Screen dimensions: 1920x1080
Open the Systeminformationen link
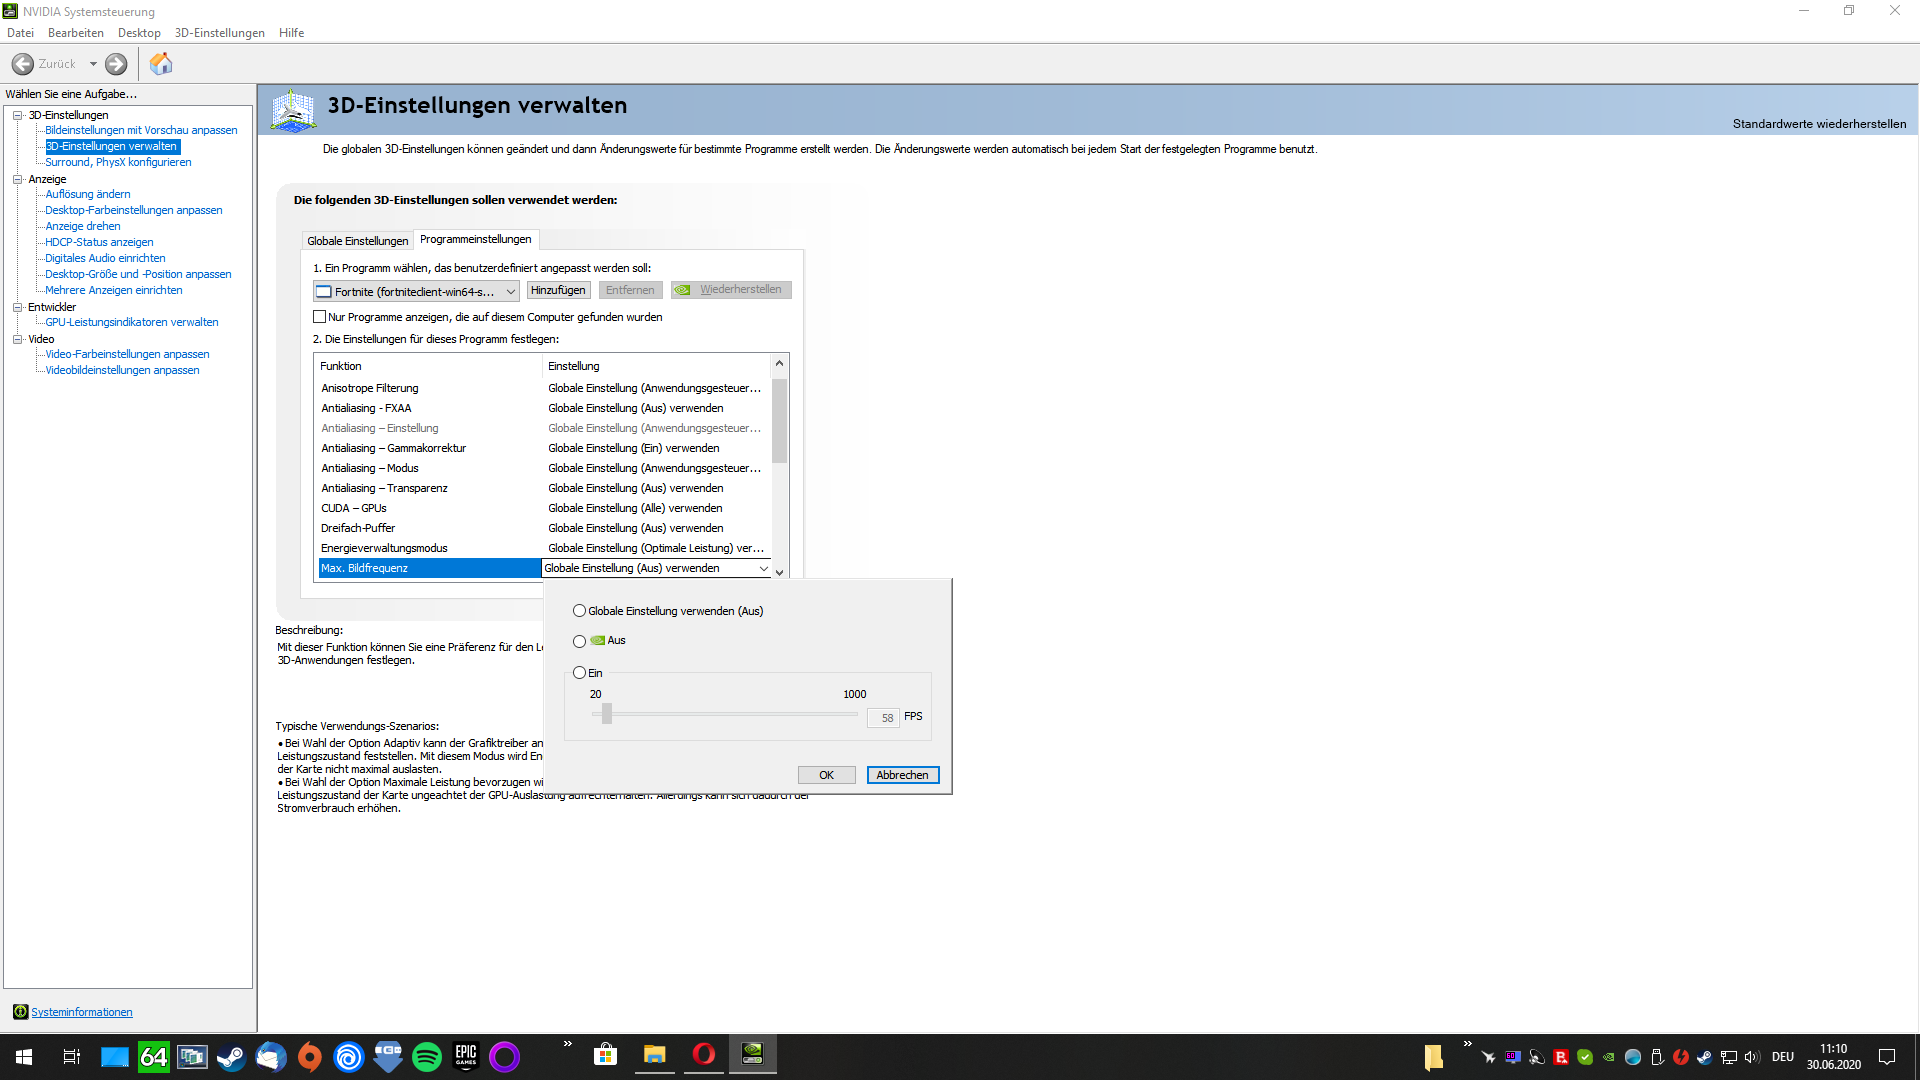click(x=81, y=1012)
